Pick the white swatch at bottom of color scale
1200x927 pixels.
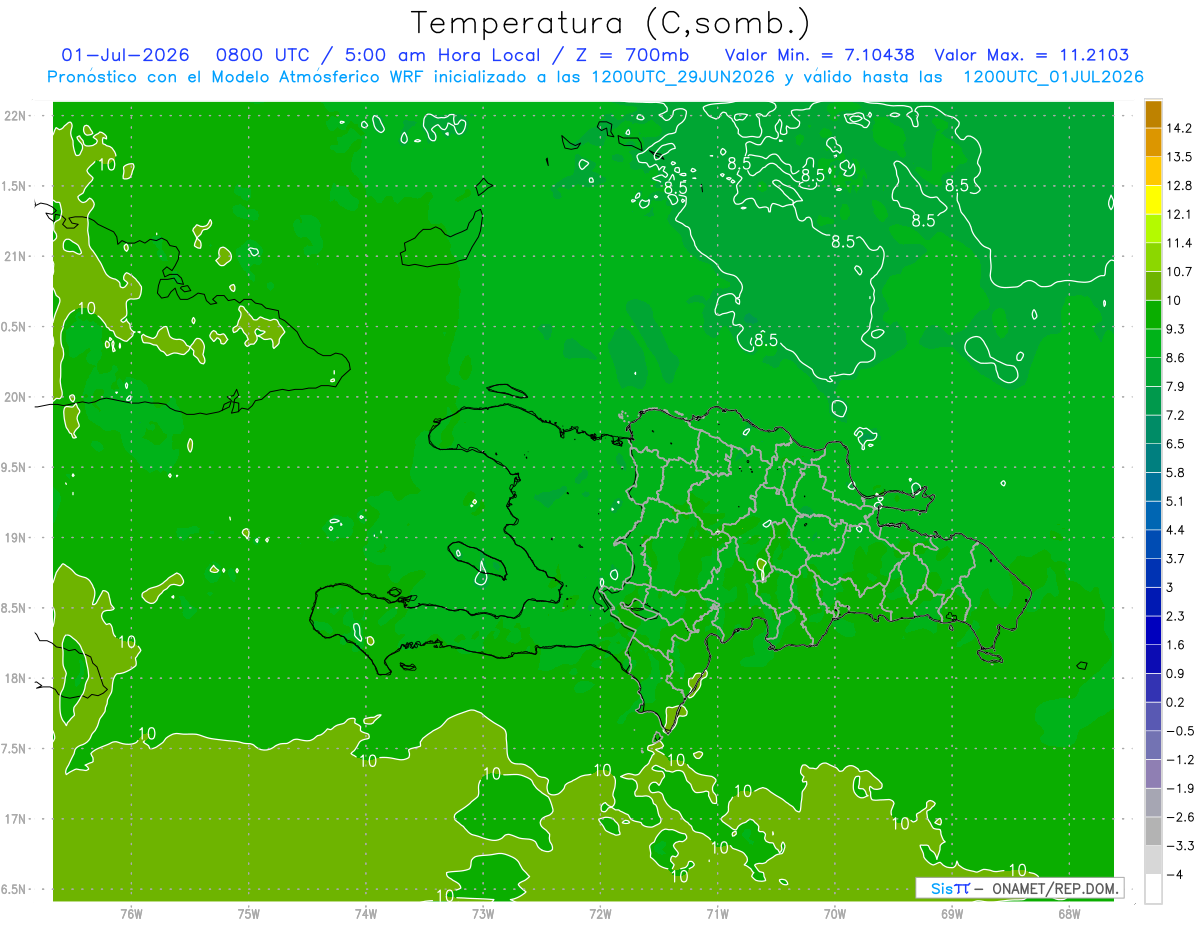pos(1153,888)
